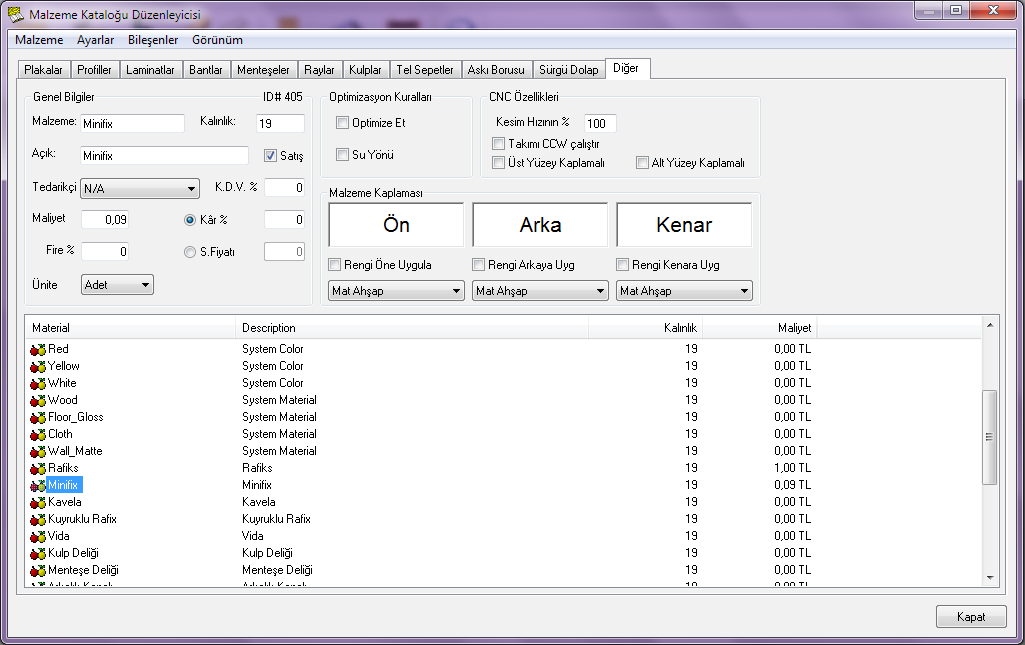
Task: Sort by the Material column header
Action: 130,328
